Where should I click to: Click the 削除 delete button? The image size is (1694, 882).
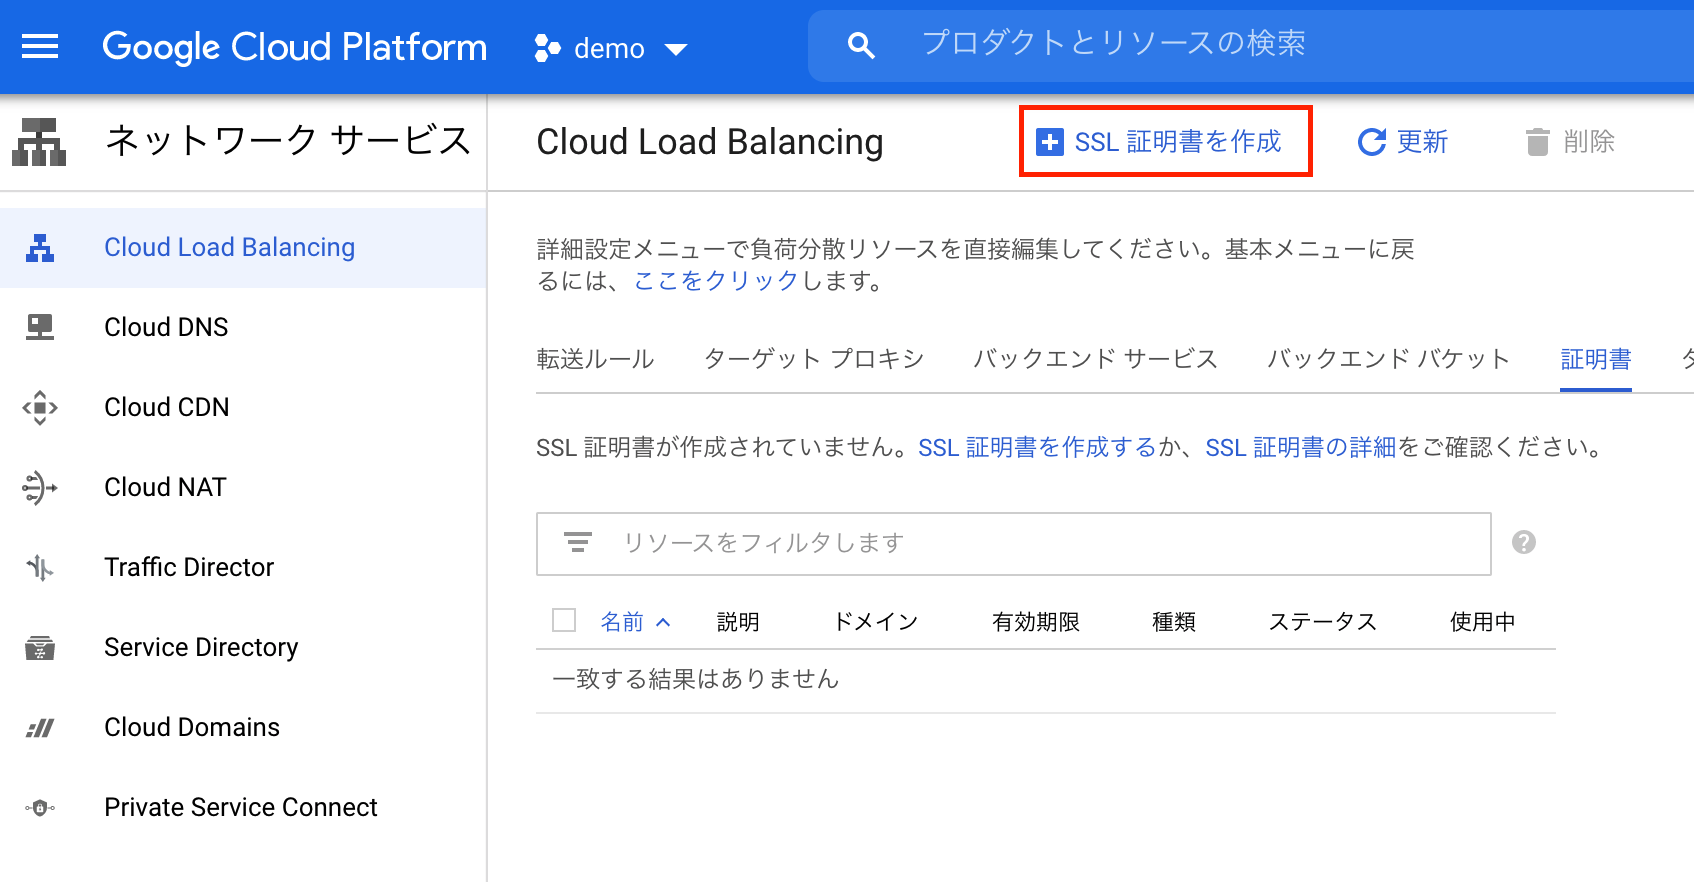pos(1570,142)
